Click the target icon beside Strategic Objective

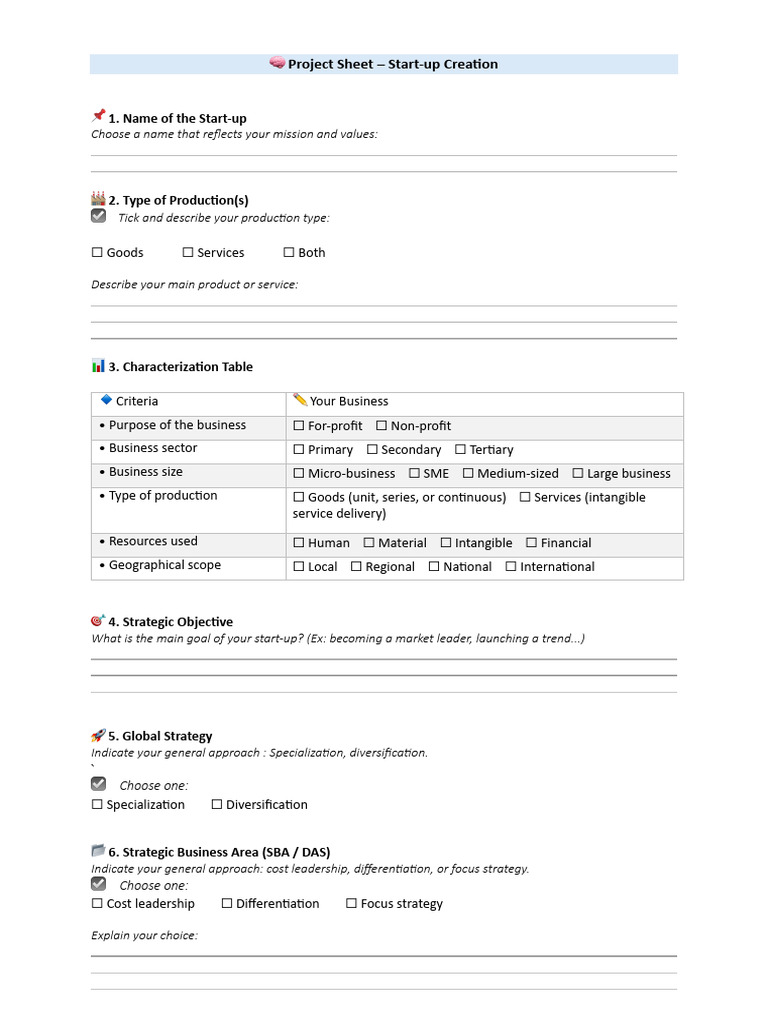tap(98, 621)
